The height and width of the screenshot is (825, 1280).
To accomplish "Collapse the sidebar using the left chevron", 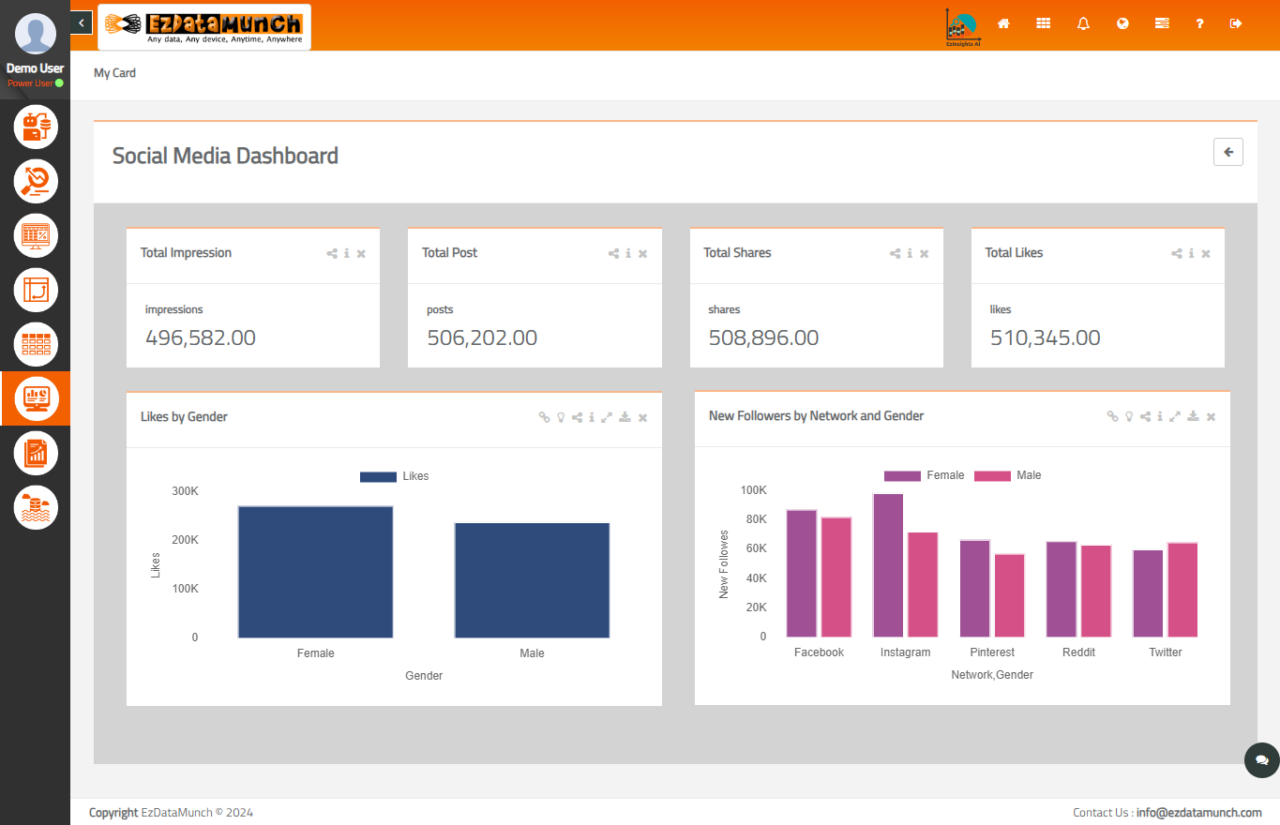I will click(x=80, y=21).
